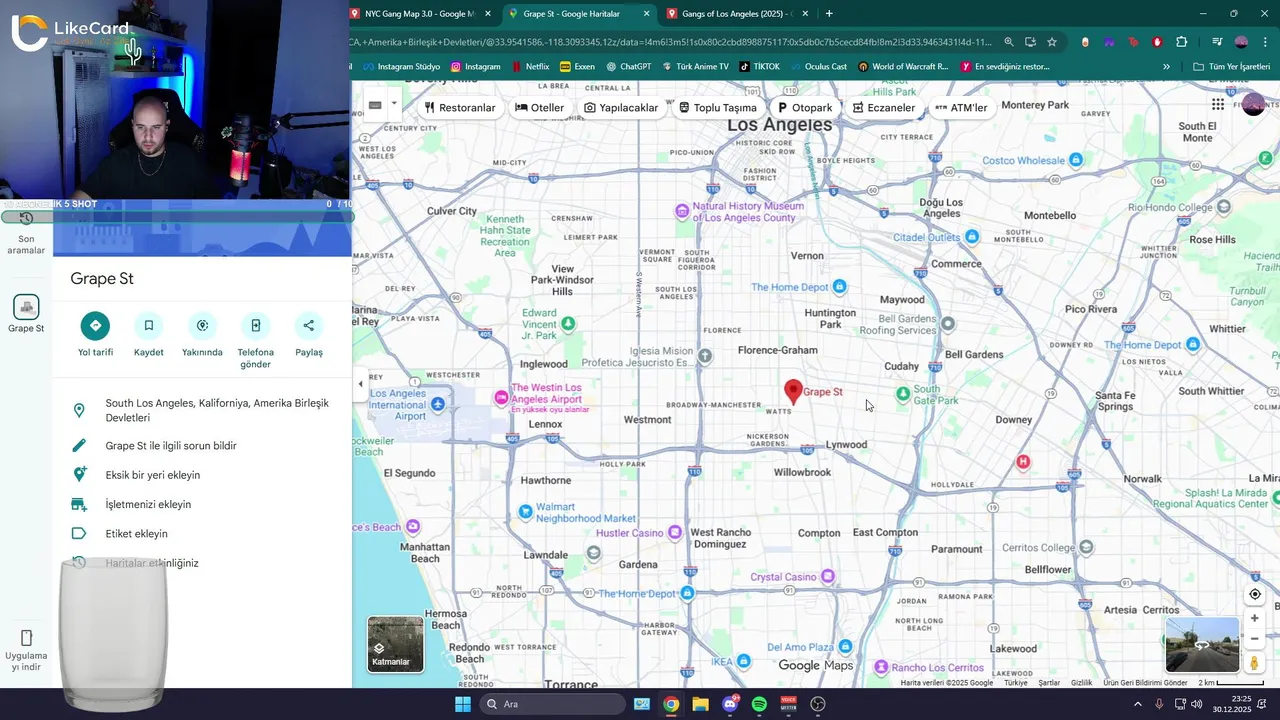Click the Costco Wholesale map pin
This screenshot has width=1280, height=720.
click(x=1076, y=160)
